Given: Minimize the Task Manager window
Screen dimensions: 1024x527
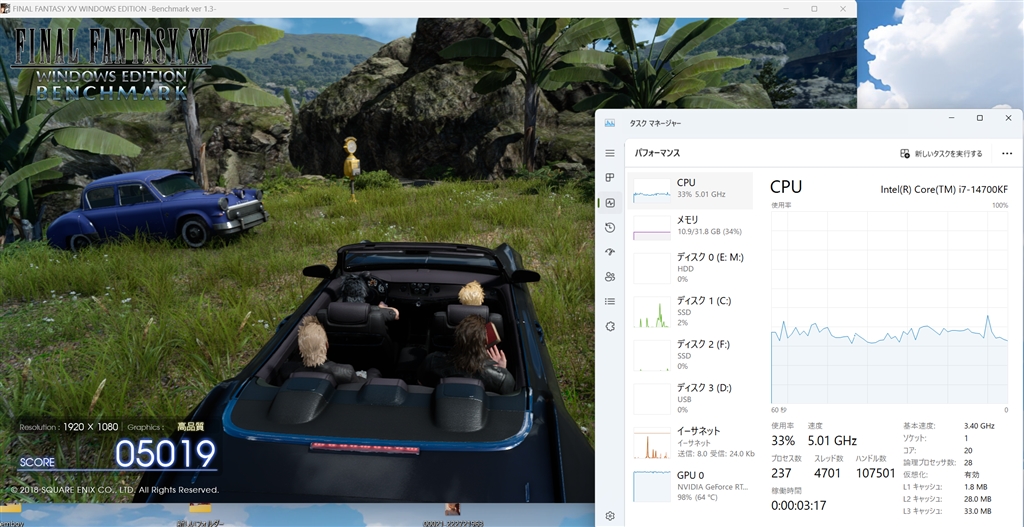Looking at the screenshot, I should (952, 118).
